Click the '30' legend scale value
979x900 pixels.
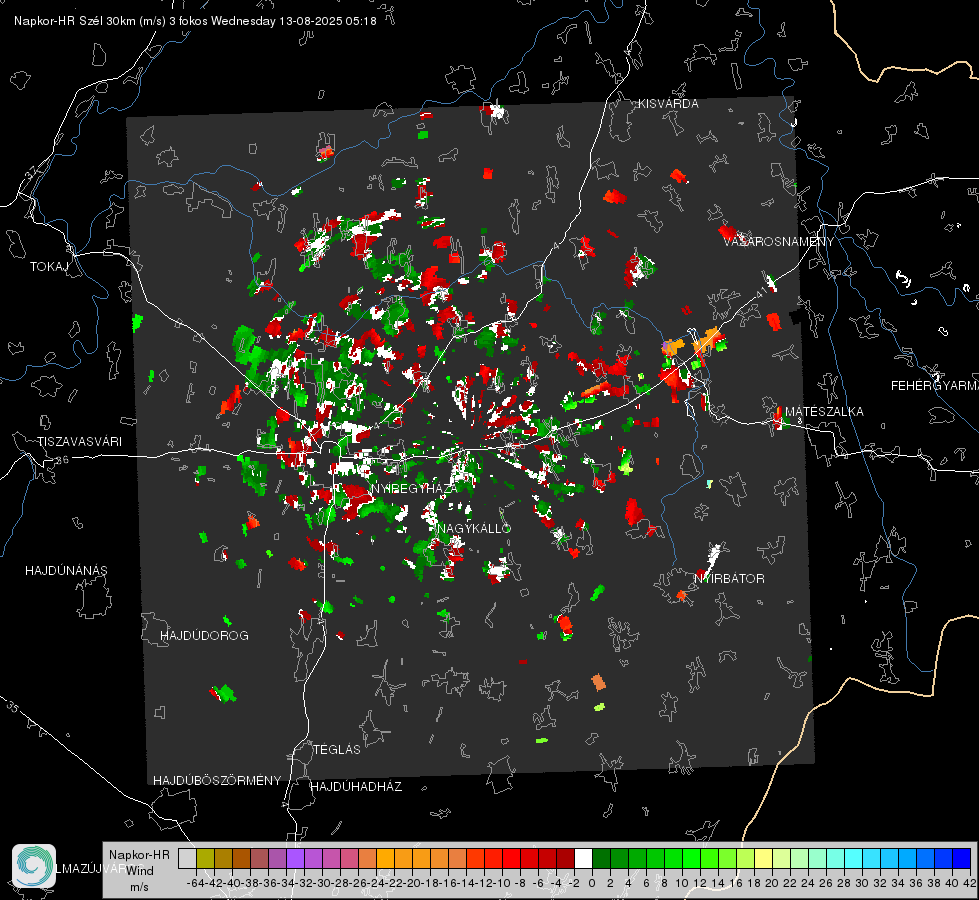coord(862,883)
